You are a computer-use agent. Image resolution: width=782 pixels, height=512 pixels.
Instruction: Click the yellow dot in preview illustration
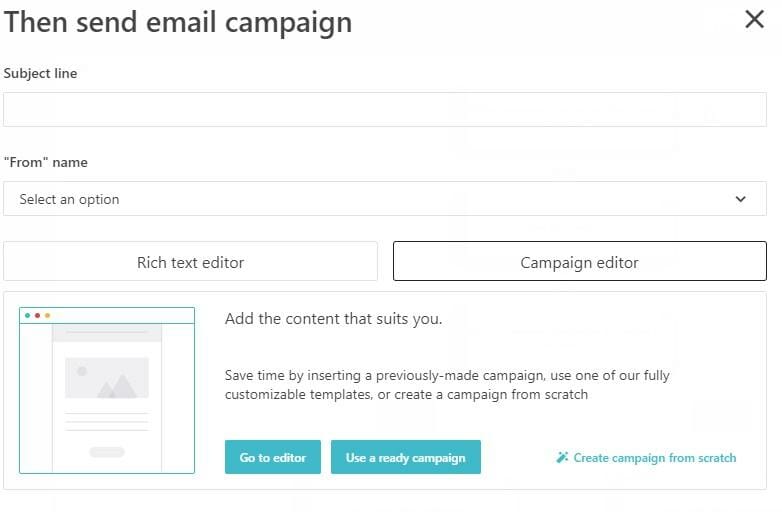coord(47,315)
